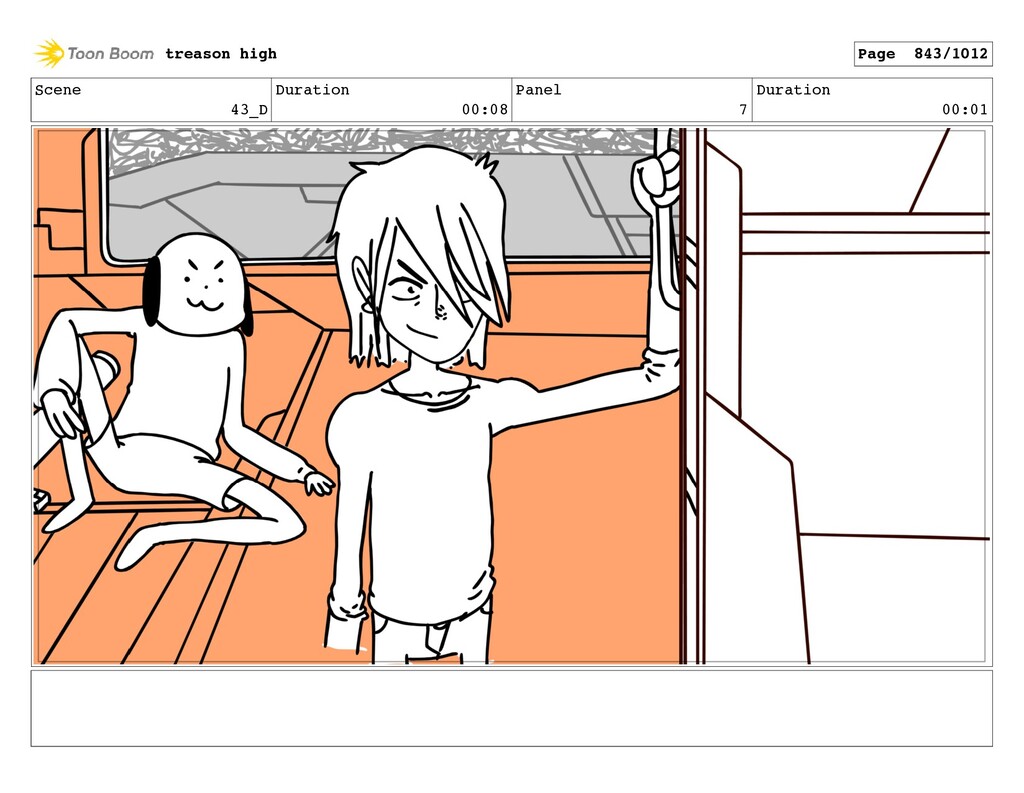Click the scene value 43_D

coord(249,110)
